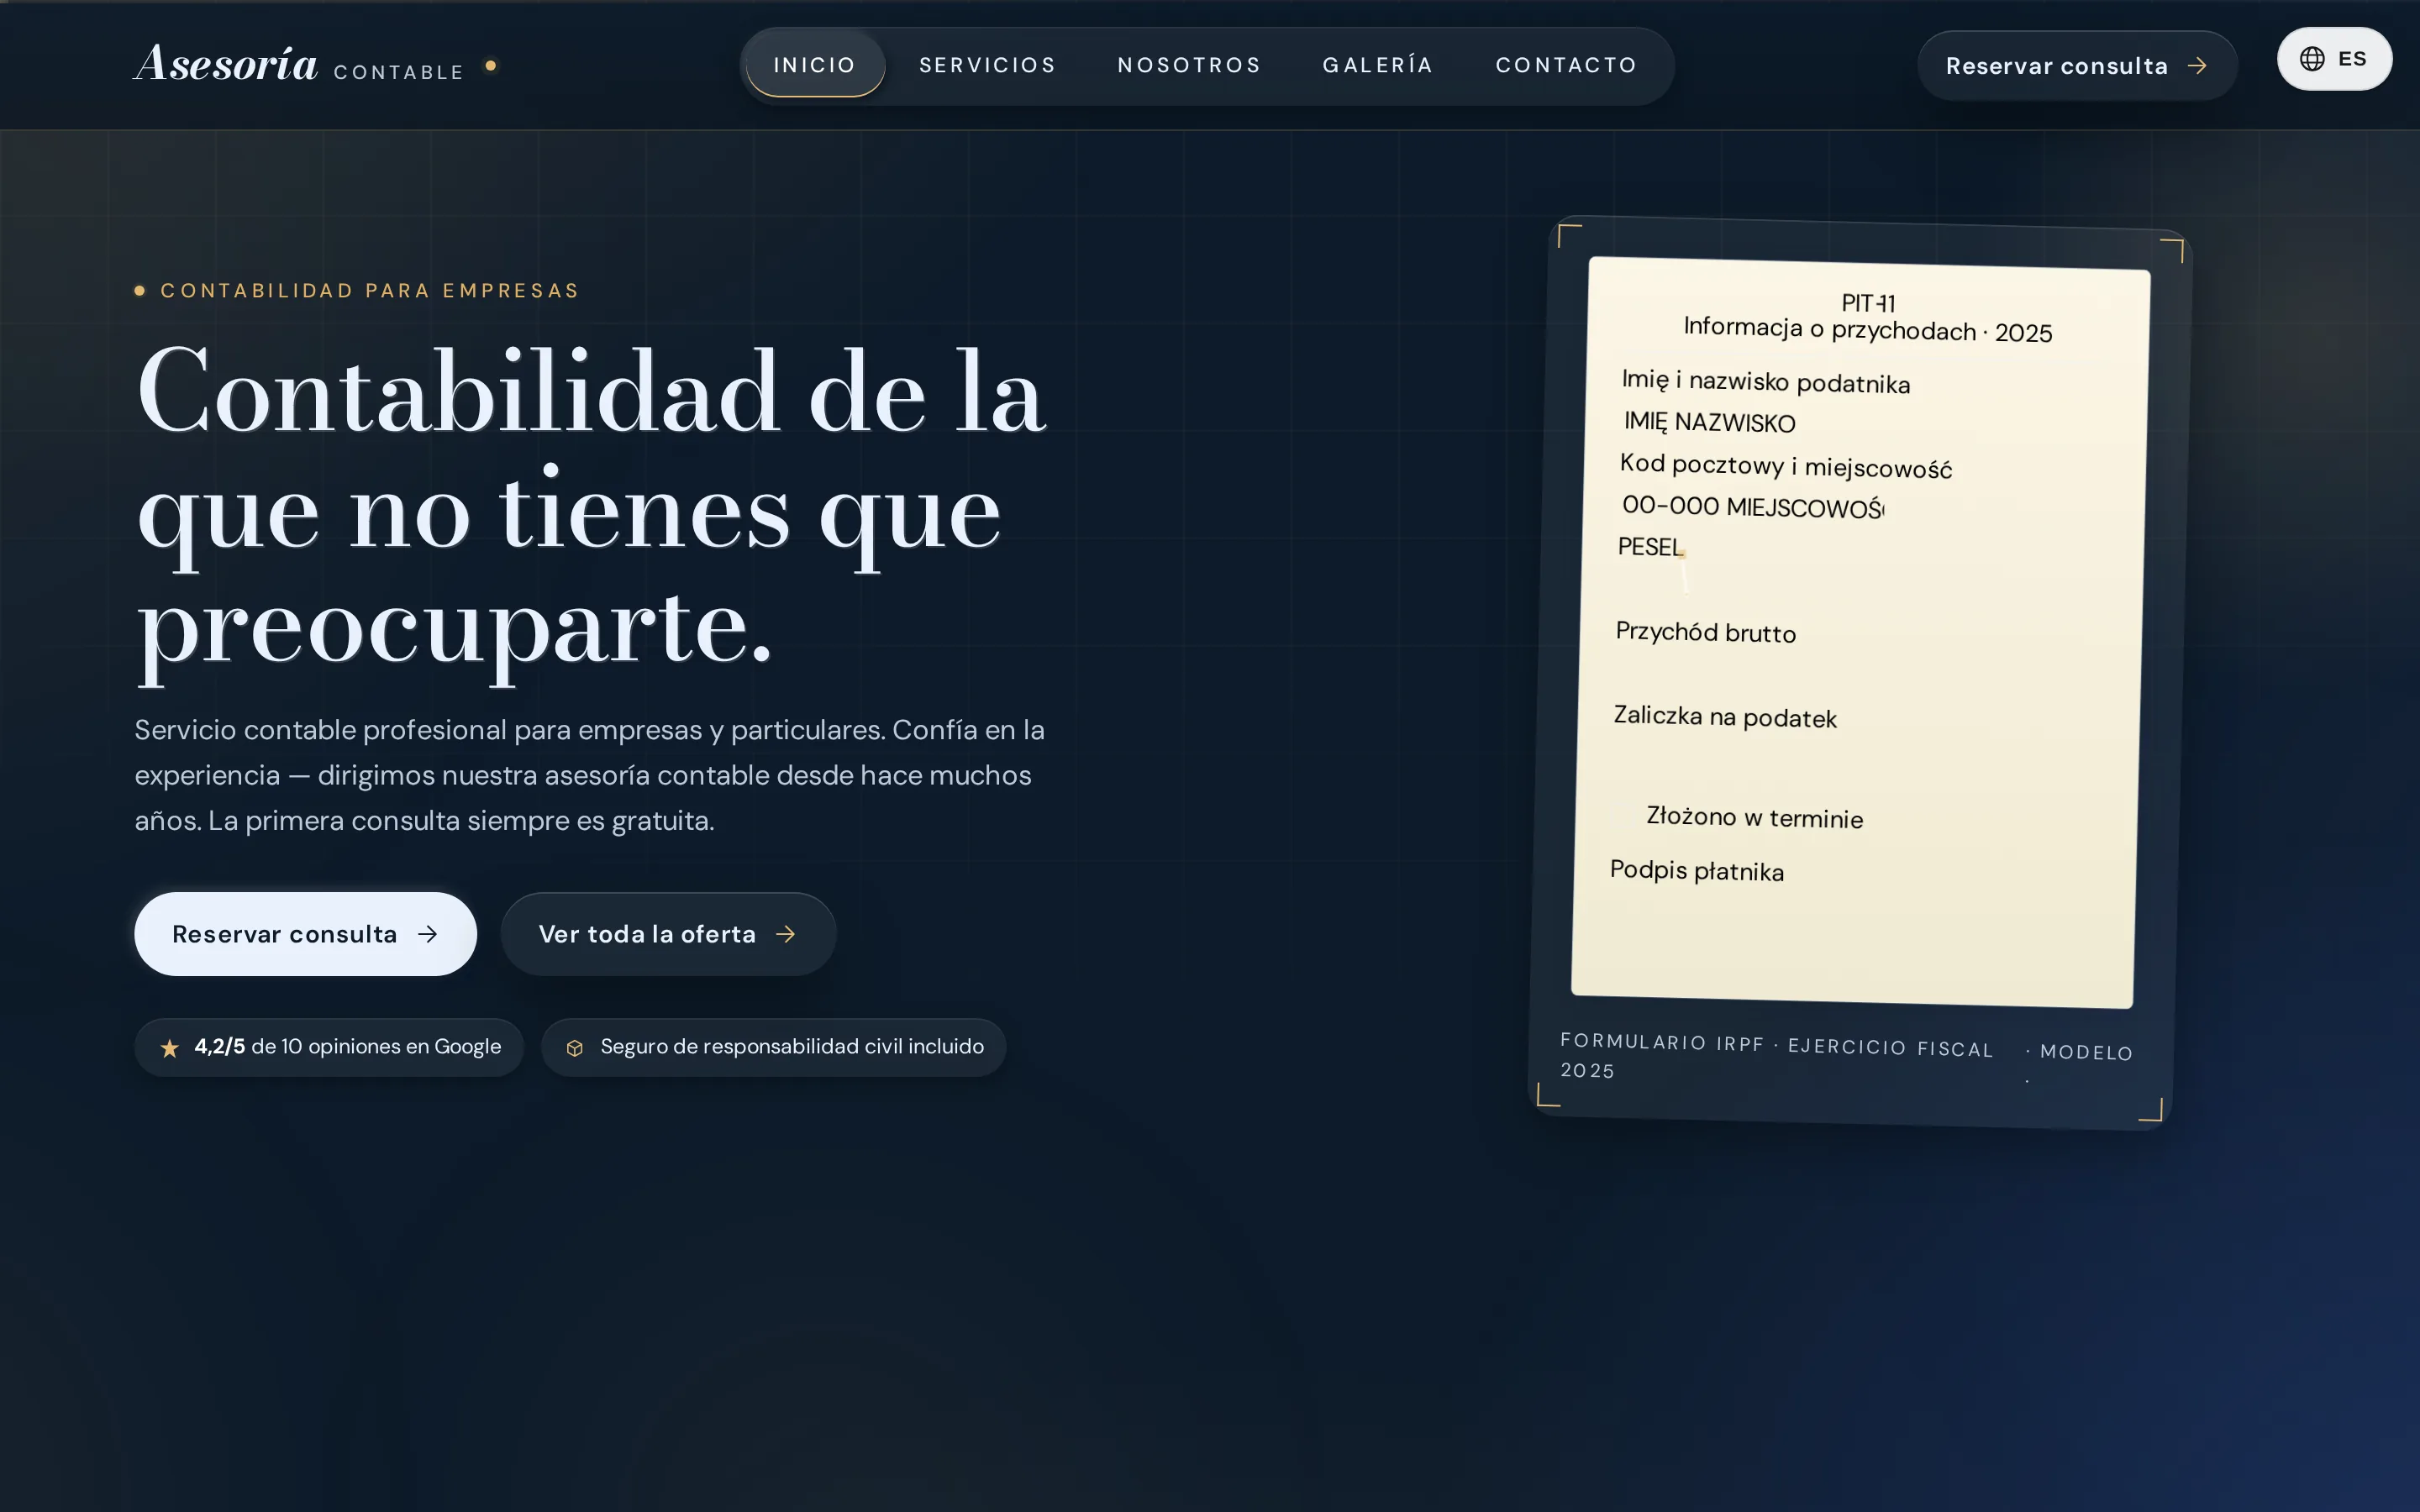
Task: Click the star icon in Google rating badge
Action: (170, 1048)
